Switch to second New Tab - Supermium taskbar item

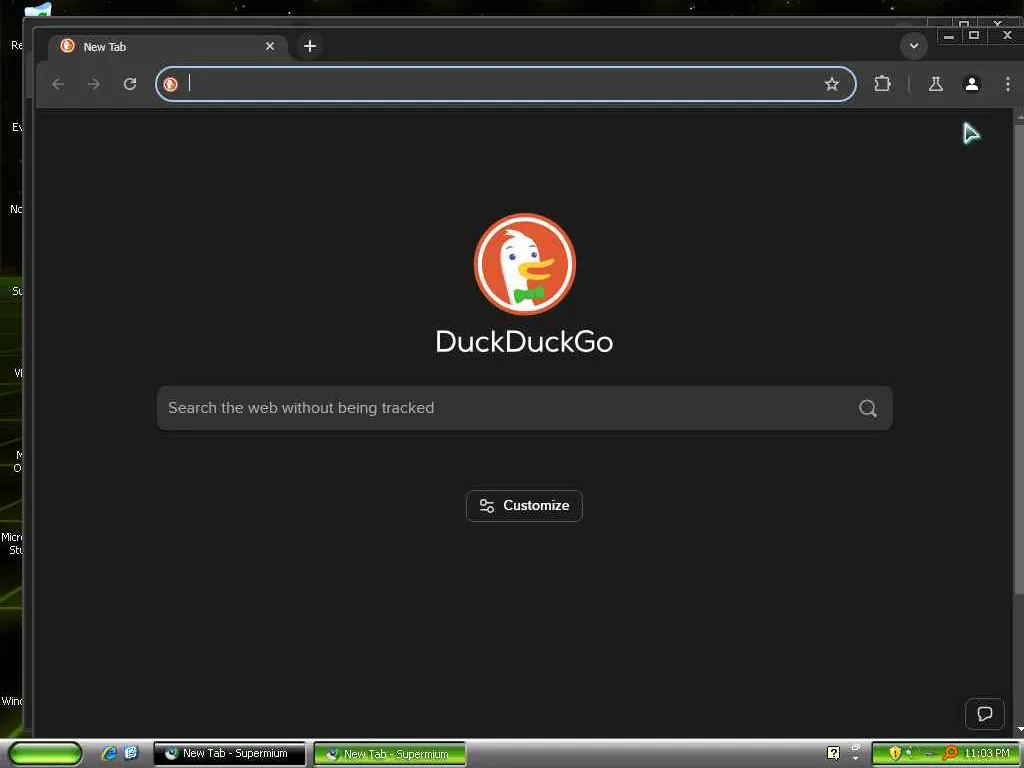(390, 754)
